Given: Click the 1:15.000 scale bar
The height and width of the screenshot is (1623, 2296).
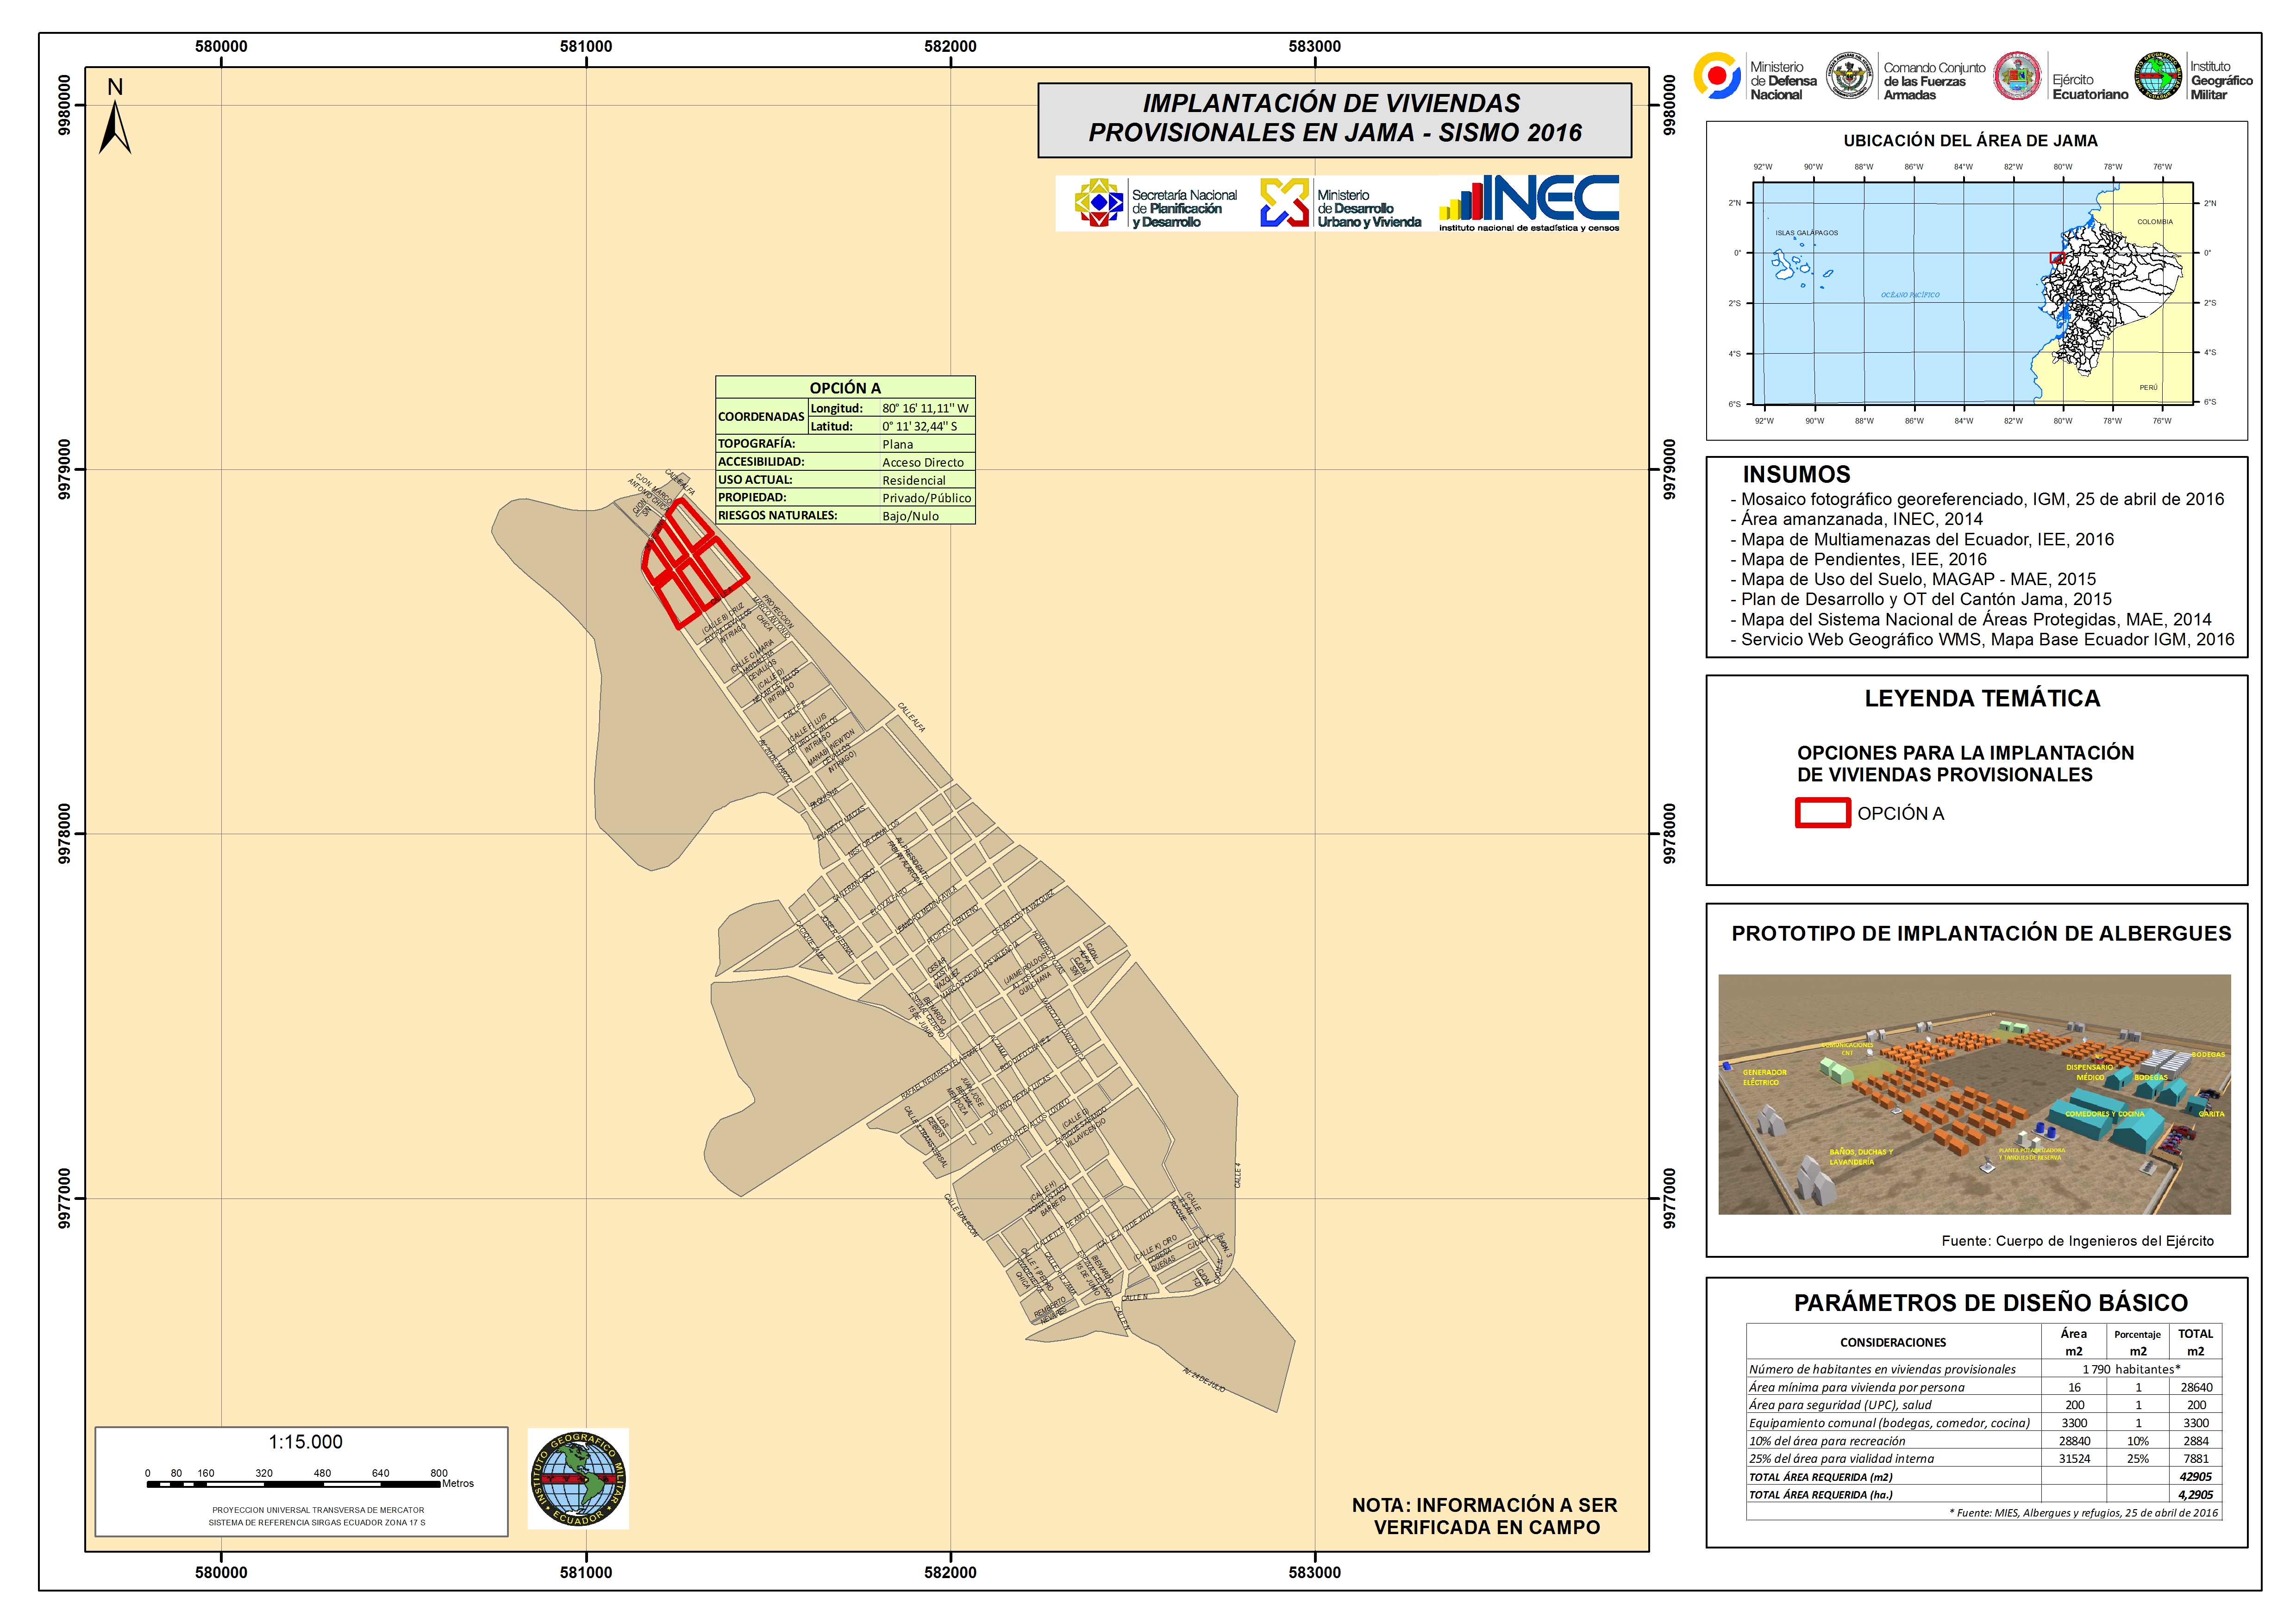Looking at the screenshot, I should point(293,1484).
